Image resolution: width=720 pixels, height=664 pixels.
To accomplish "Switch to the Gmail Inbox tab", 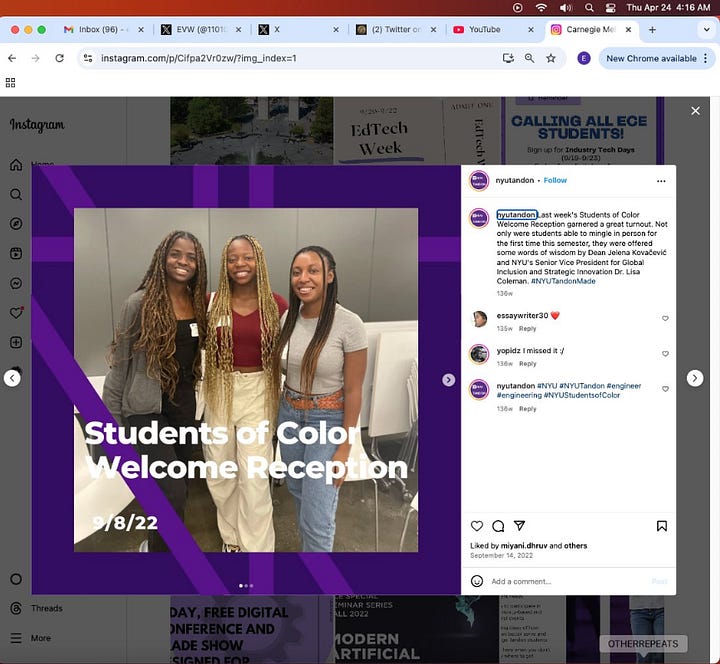I will point(103,29).
